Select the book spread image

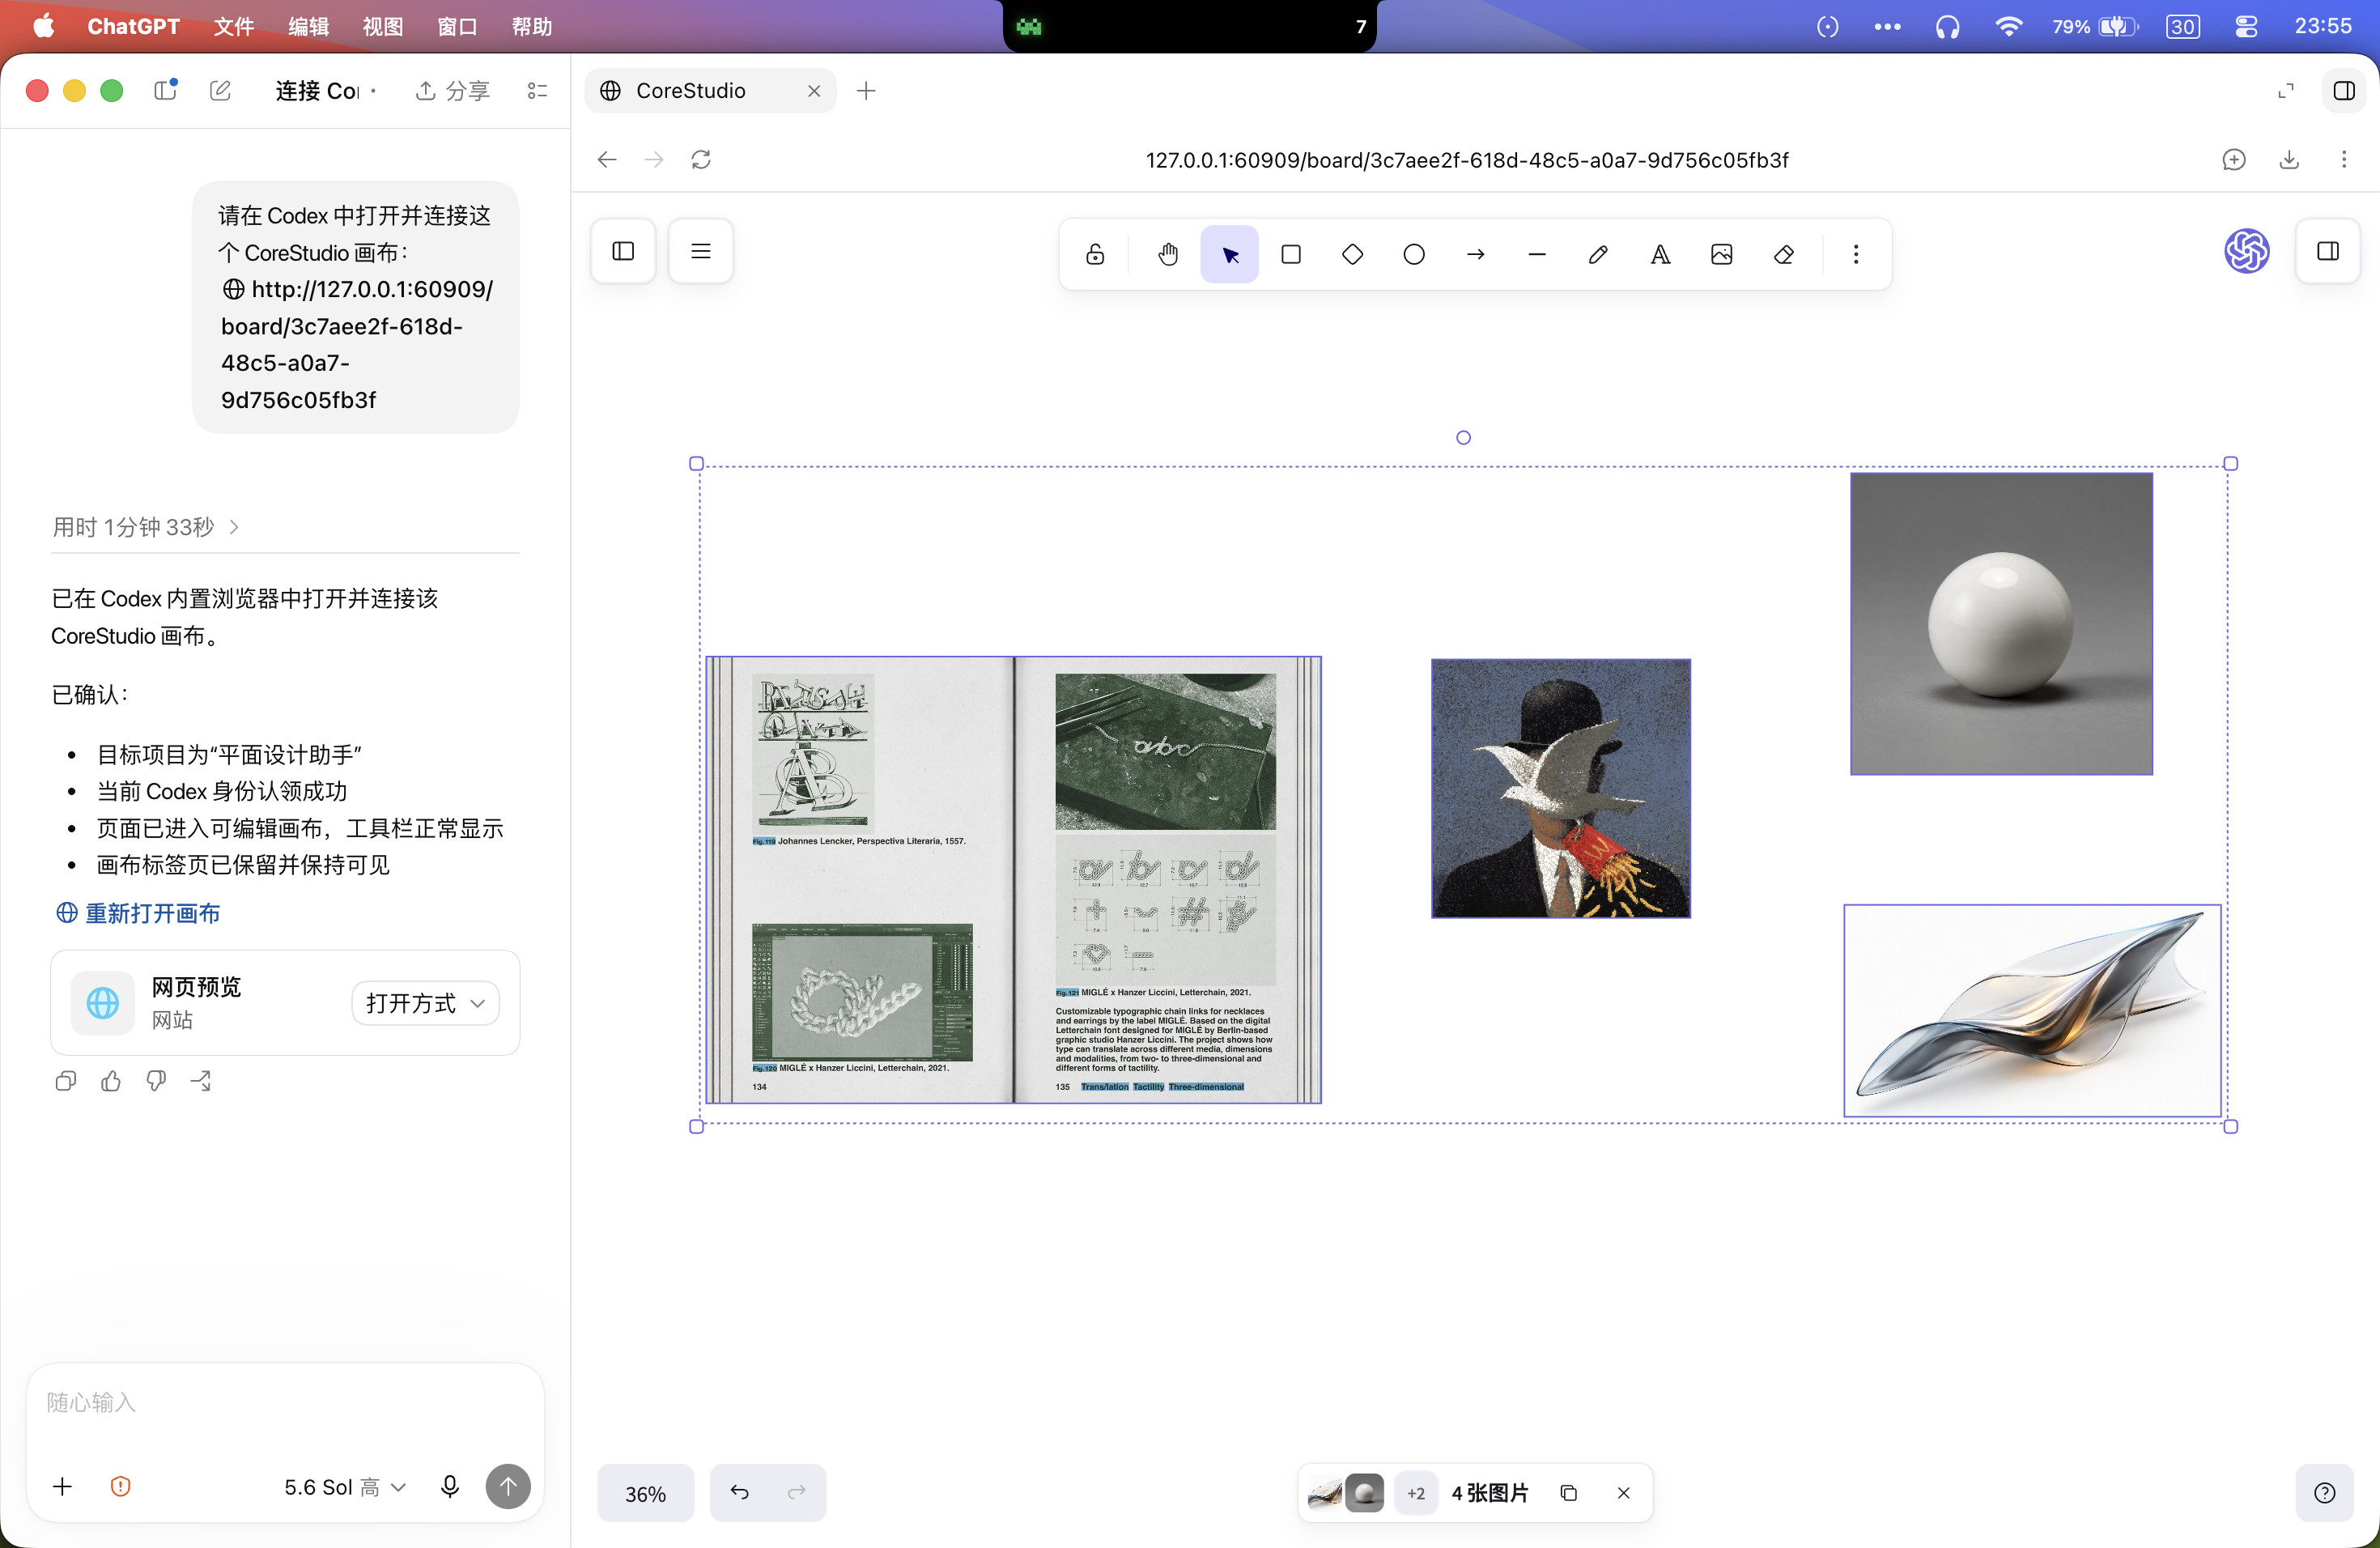coord(1014,880)
